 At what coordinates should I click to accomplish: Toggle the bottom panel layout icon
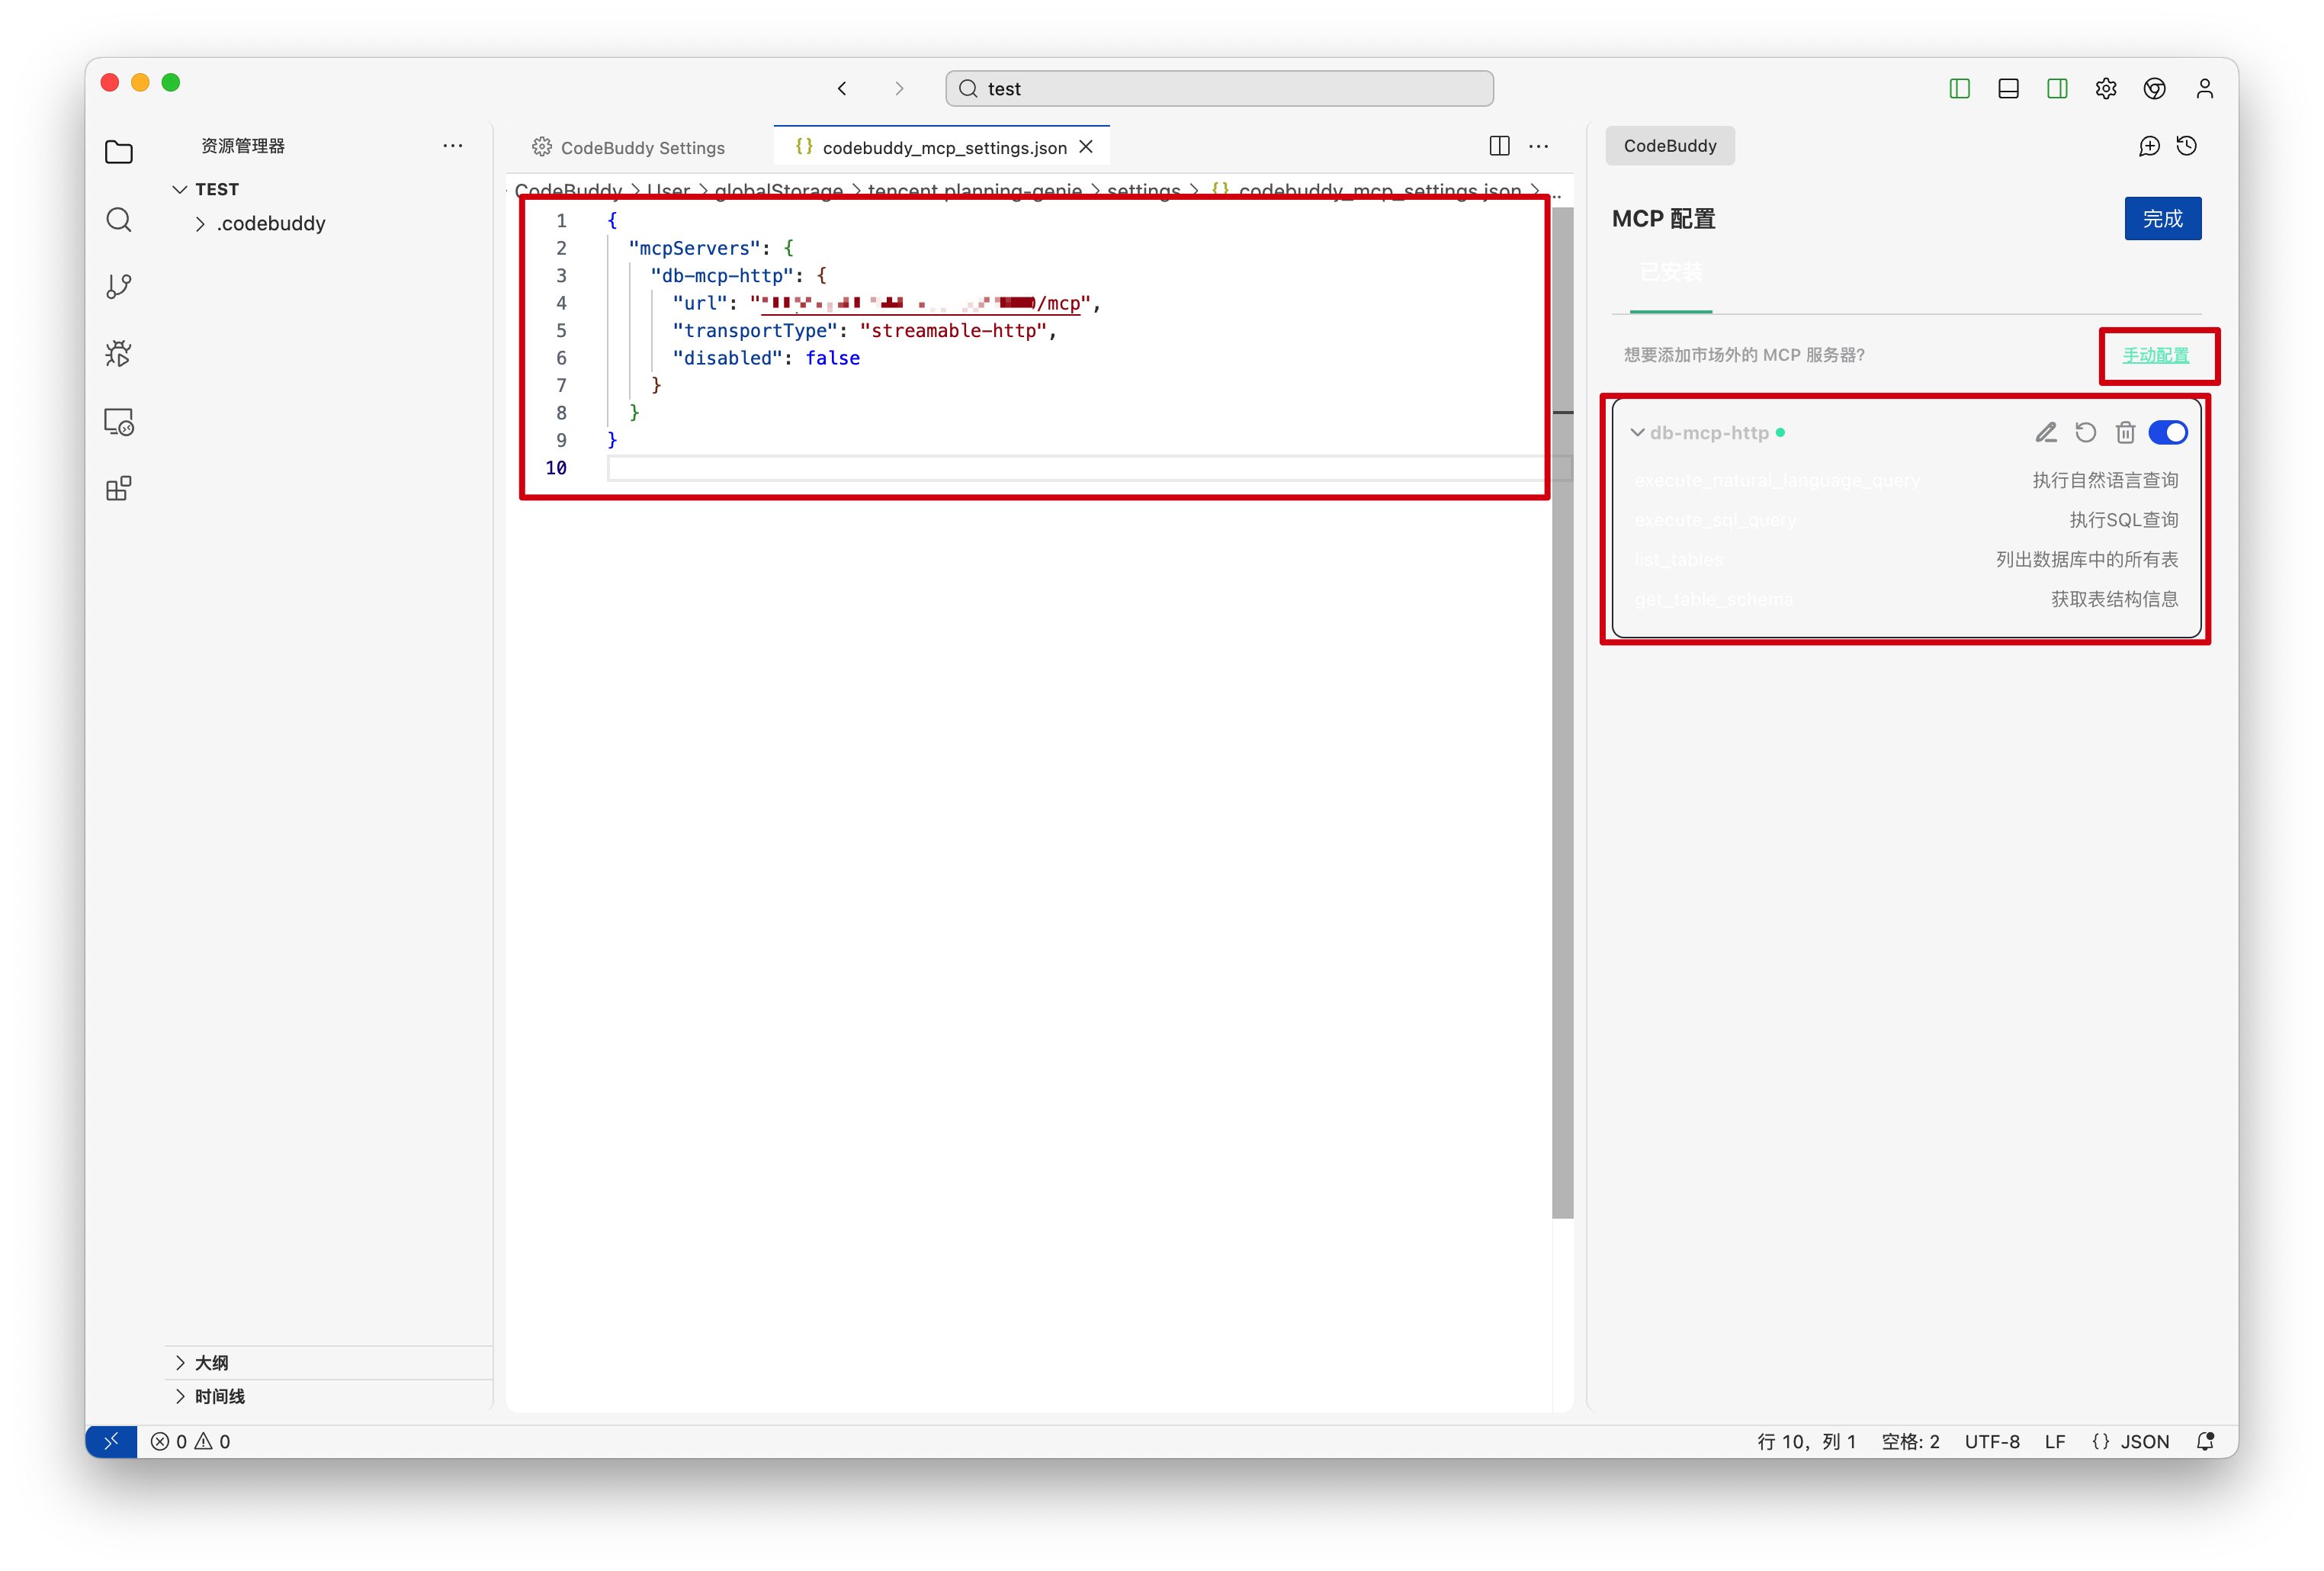(x=2008, y=89)
